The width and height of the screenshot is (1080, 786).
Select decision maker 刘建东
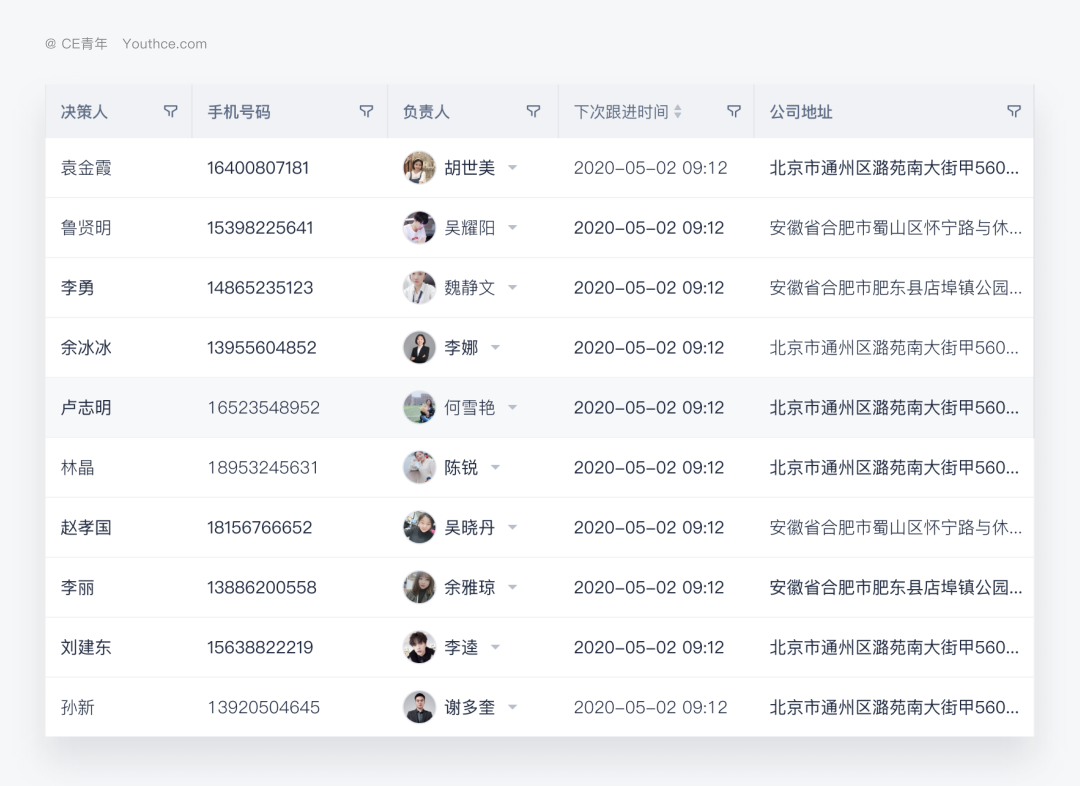click(x=86, y=647)
